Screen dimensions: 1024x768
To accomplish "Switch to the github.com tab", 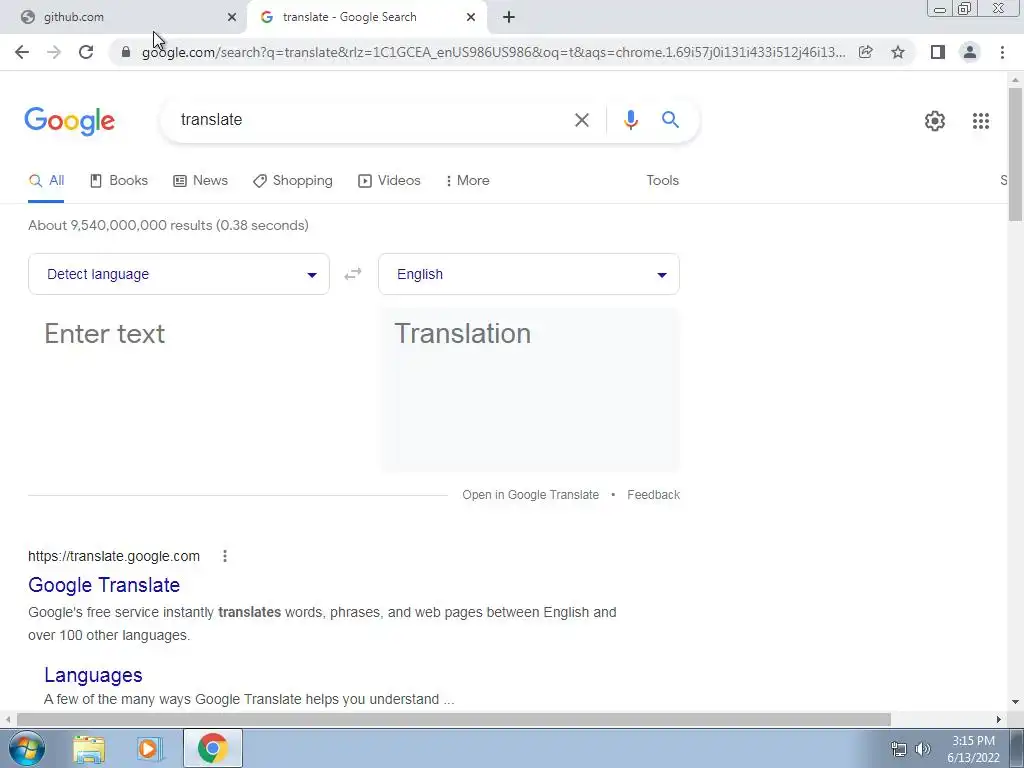I will coord(123,17).
